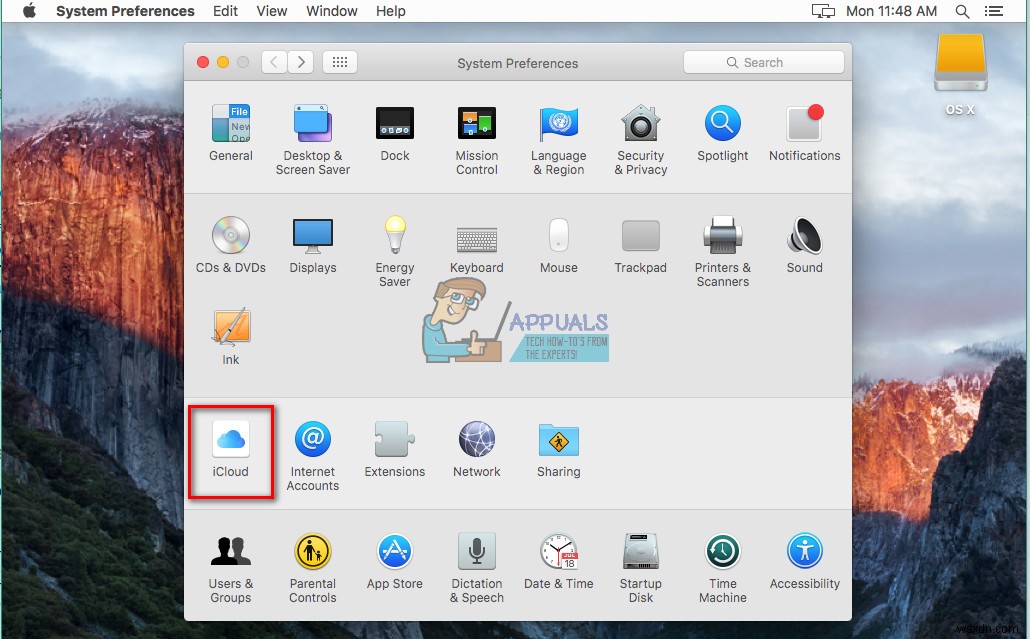Open the Window menu
Image resolution: width=1030 pixels, height=639 pixels.
[x=331, y=11]
